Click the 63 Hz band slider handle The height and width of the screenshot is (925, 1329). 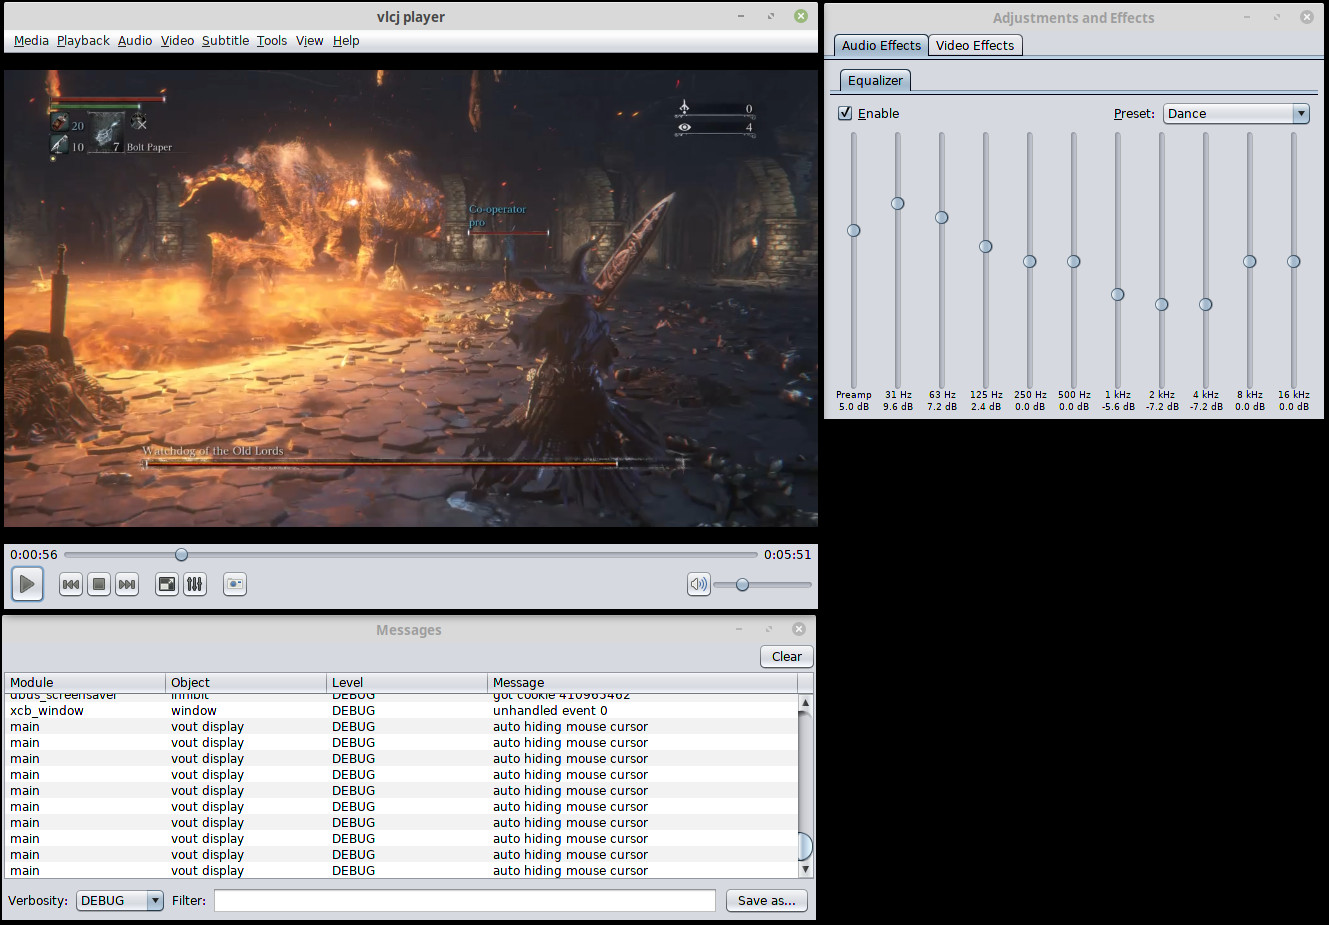[942, 217]
